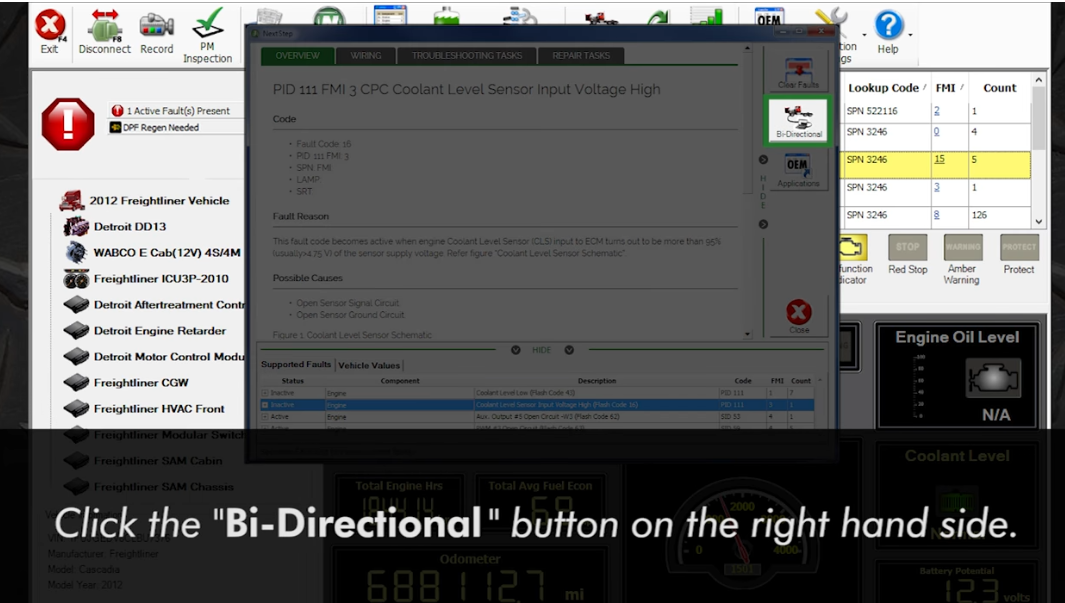Collapse panel using HIDE chevron
The image size is (1065, 603).
[x=516, y=350]
